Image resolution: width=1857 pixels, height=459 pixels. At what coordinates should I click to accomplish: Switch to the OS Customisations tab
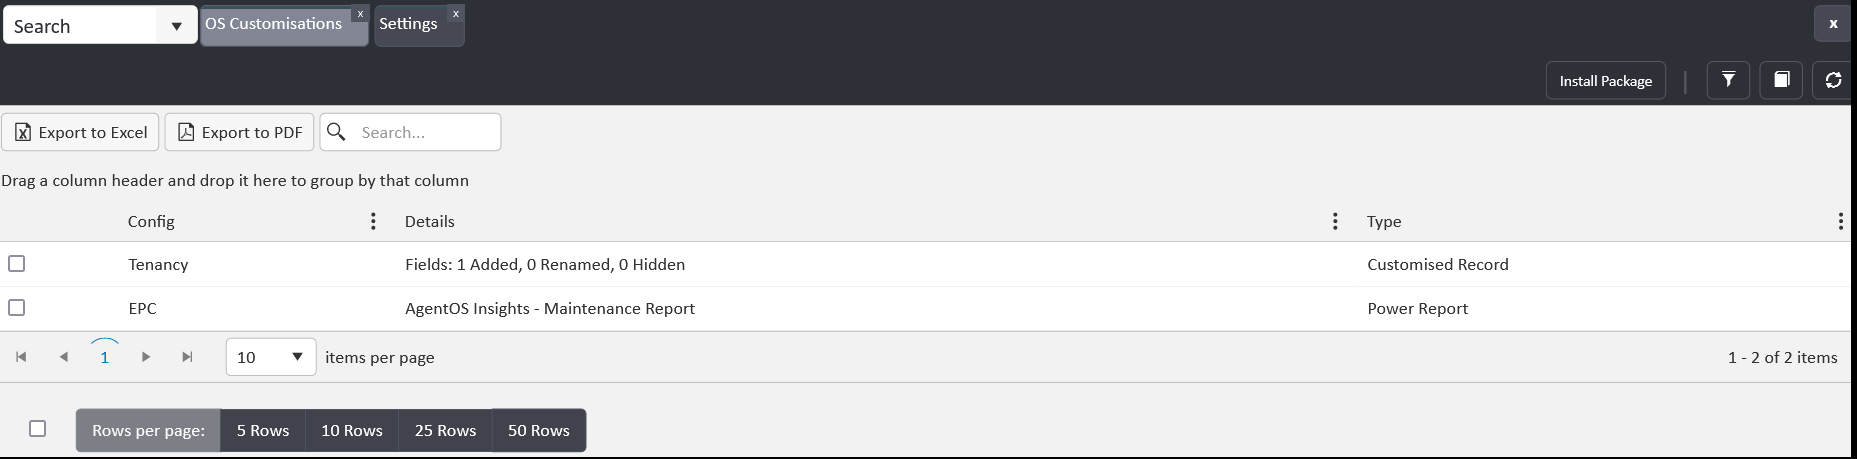click(x=273, y=24)
